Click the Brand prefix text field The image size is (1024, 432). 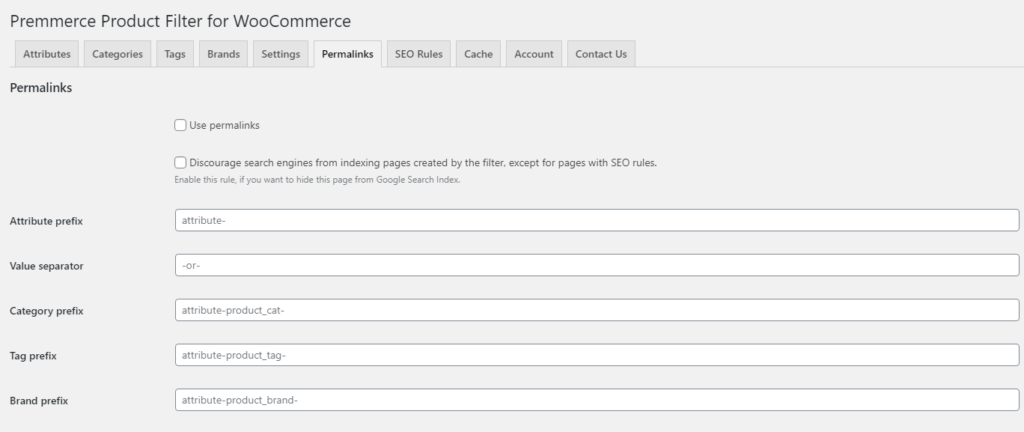click(x=597, y=400)
